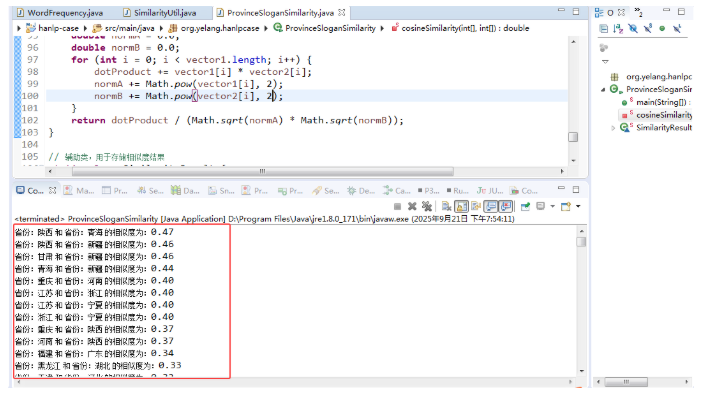
Task: Click line 102 return statement in editor
Action: (x=237, y=120)
